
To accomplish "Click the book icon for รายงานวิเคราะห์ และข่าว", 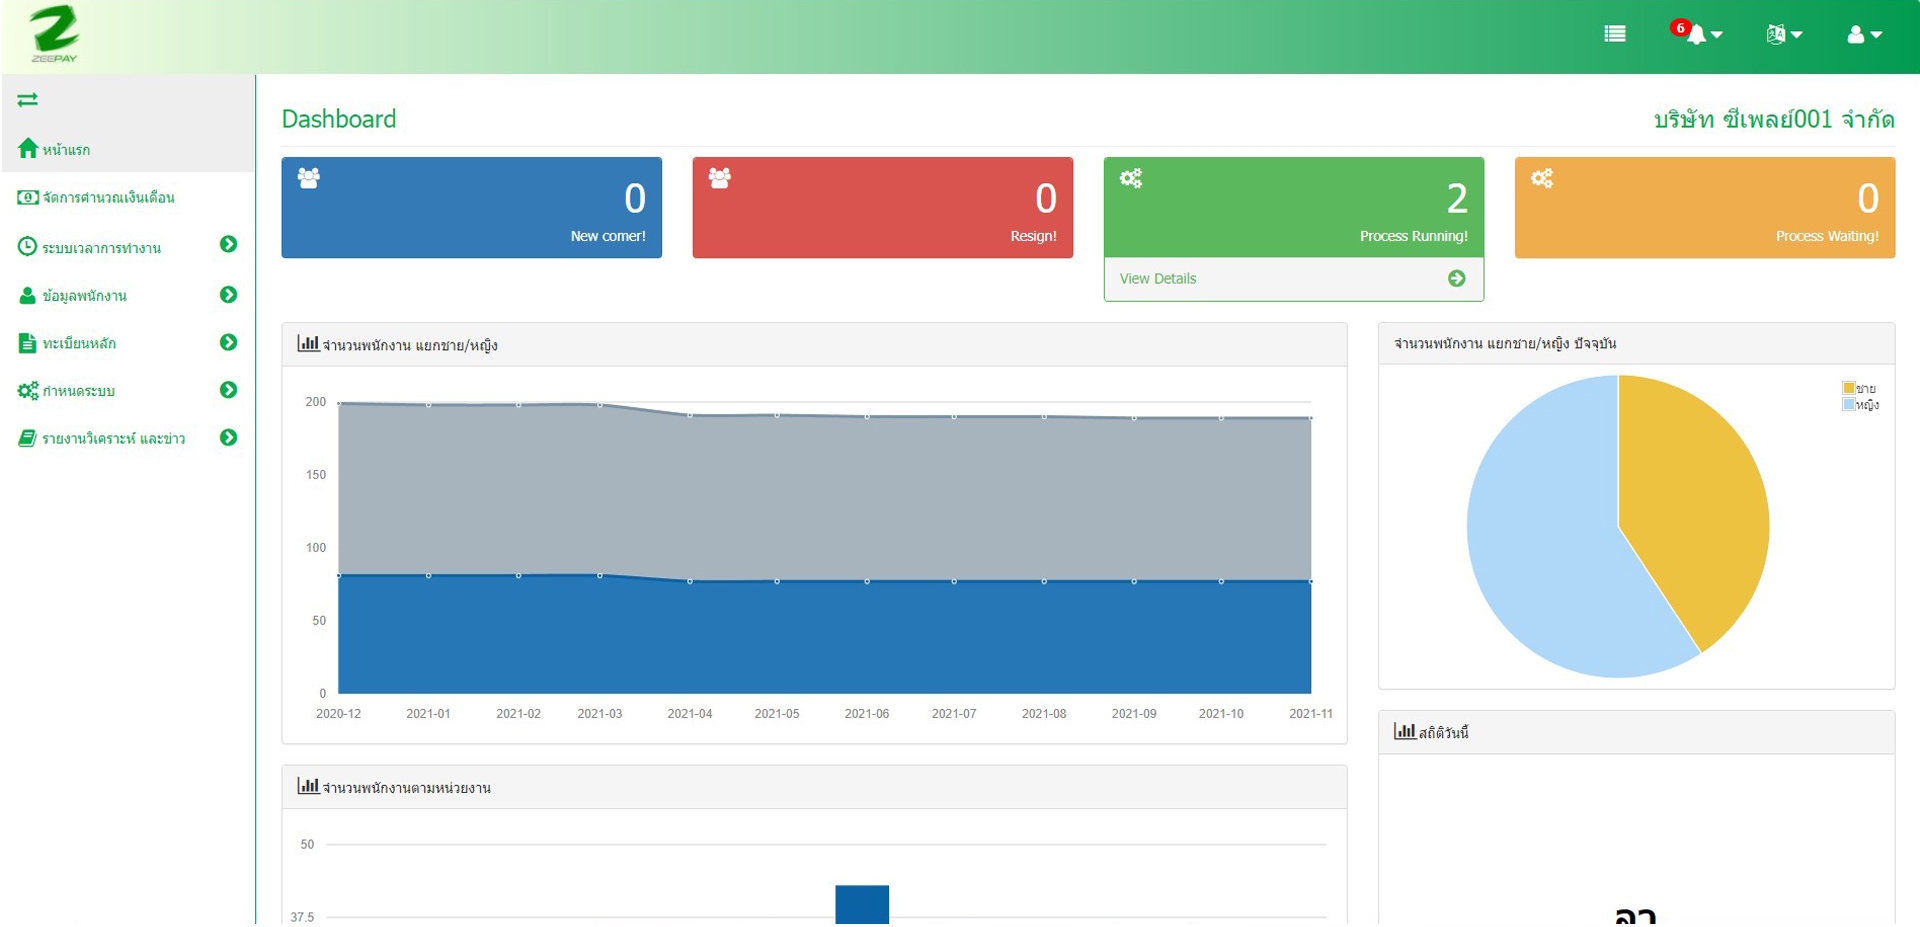I will [28, 438].
